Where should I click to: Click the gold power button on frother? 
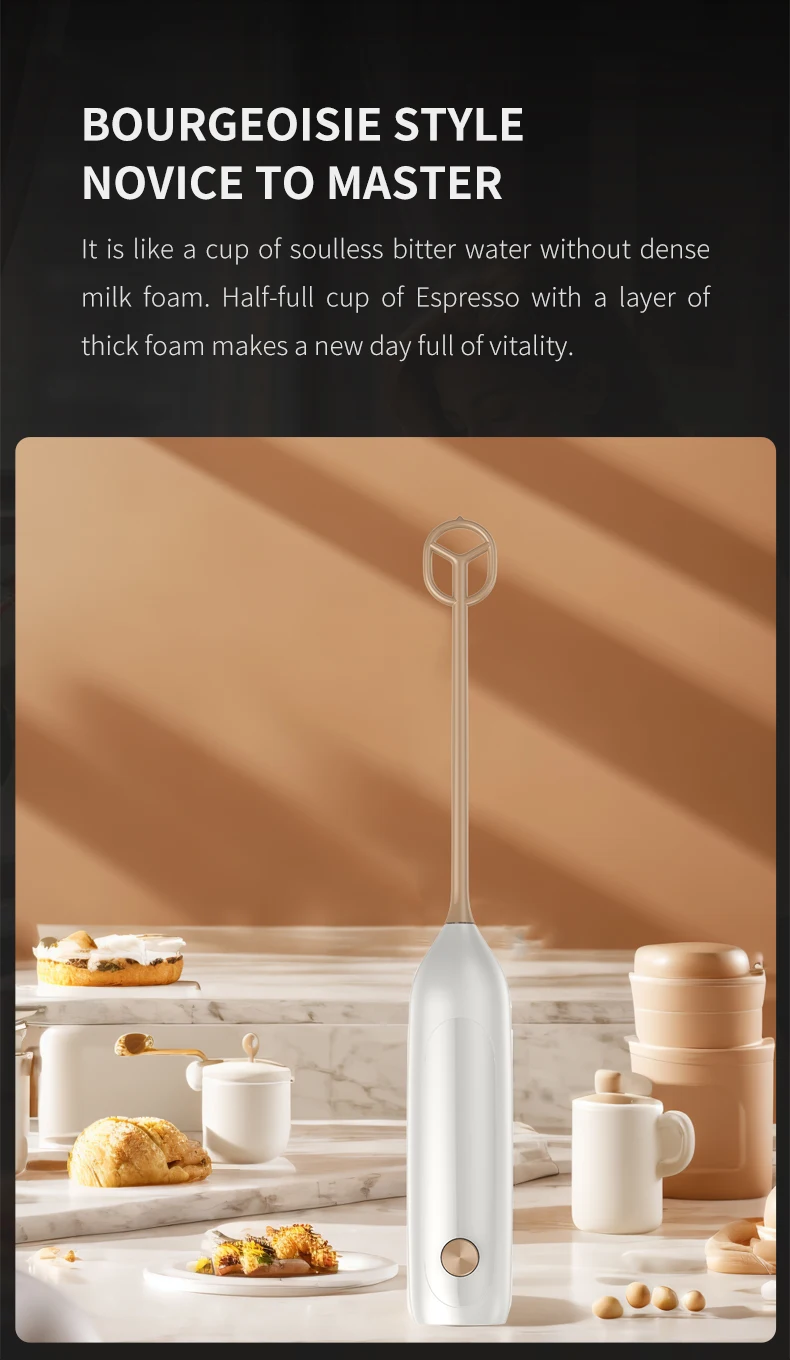(460, 1257)
